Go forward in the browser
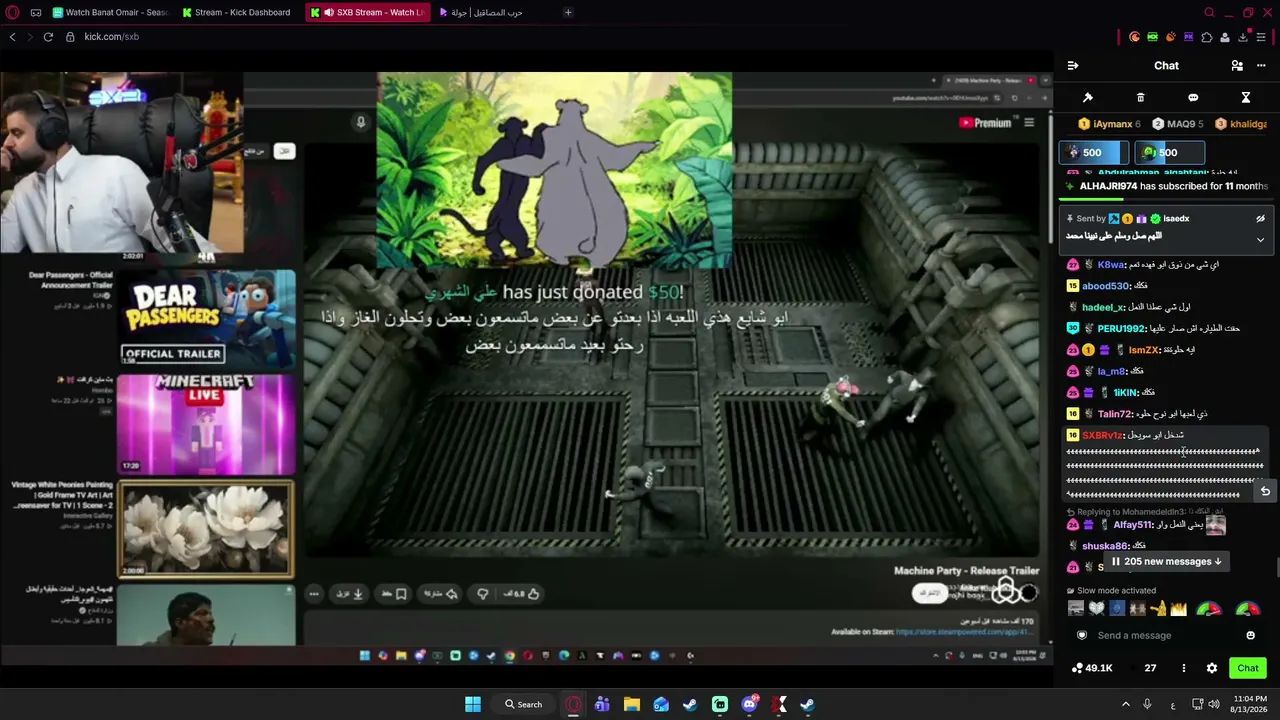This screenshot has height=720, width=1280. 30,37
